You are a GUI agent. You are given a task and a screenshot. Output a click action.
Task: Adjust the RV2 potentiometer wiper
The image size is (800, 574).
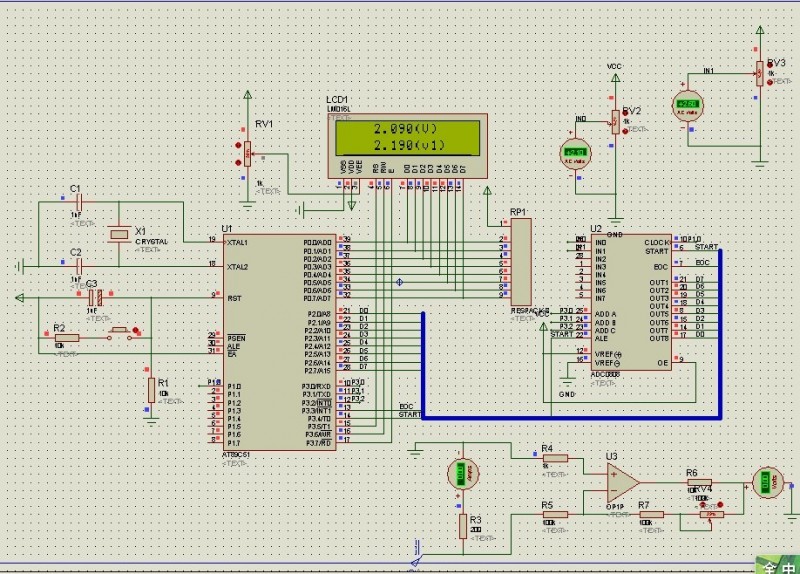coord(612,123)
